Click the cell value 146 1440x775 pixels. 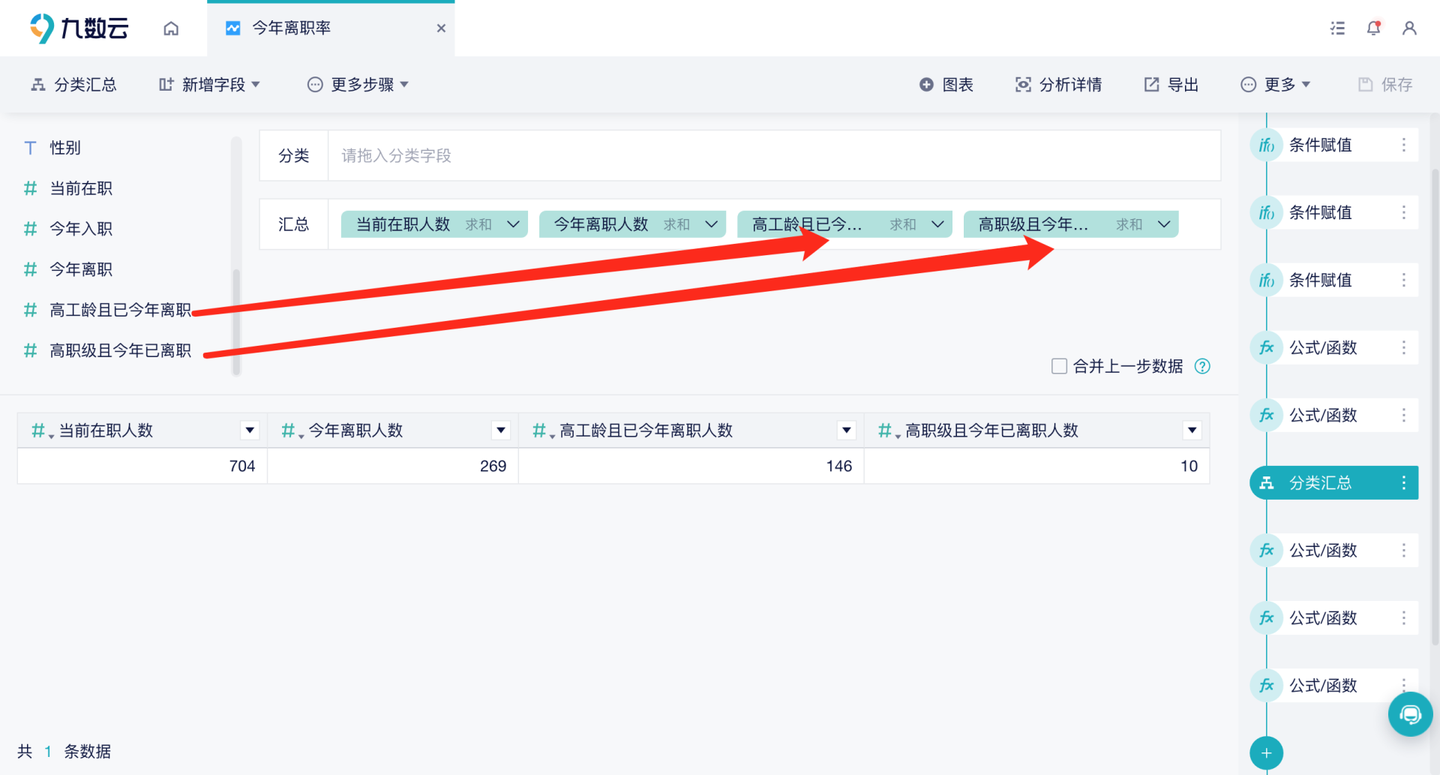tap(839, 466)
